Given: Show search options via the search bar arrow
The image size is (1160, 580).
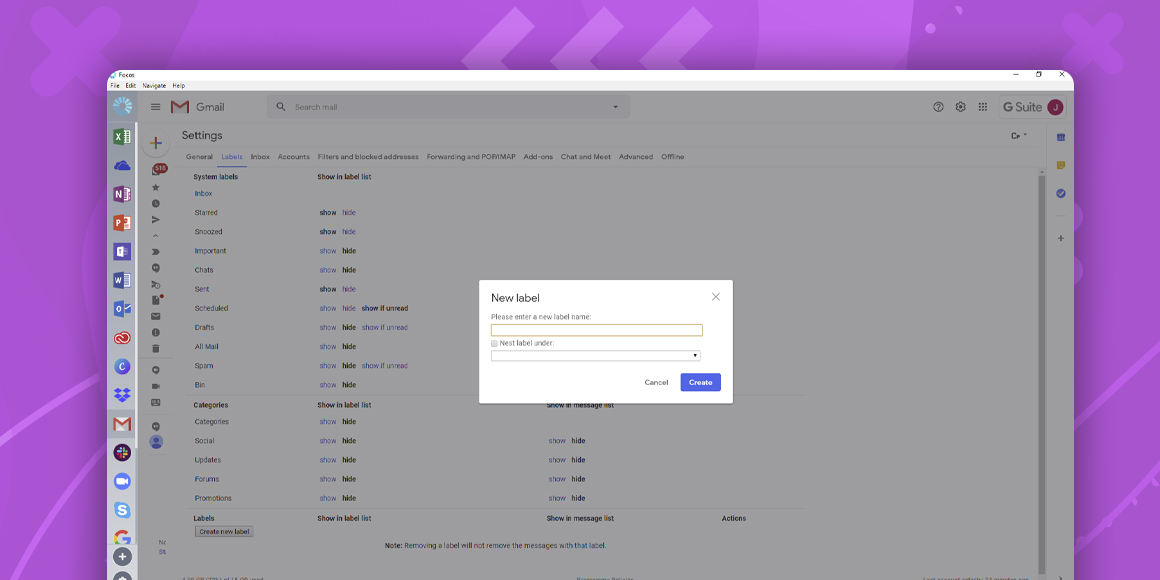Looking at the screenshot, I should tap(615, 107).
